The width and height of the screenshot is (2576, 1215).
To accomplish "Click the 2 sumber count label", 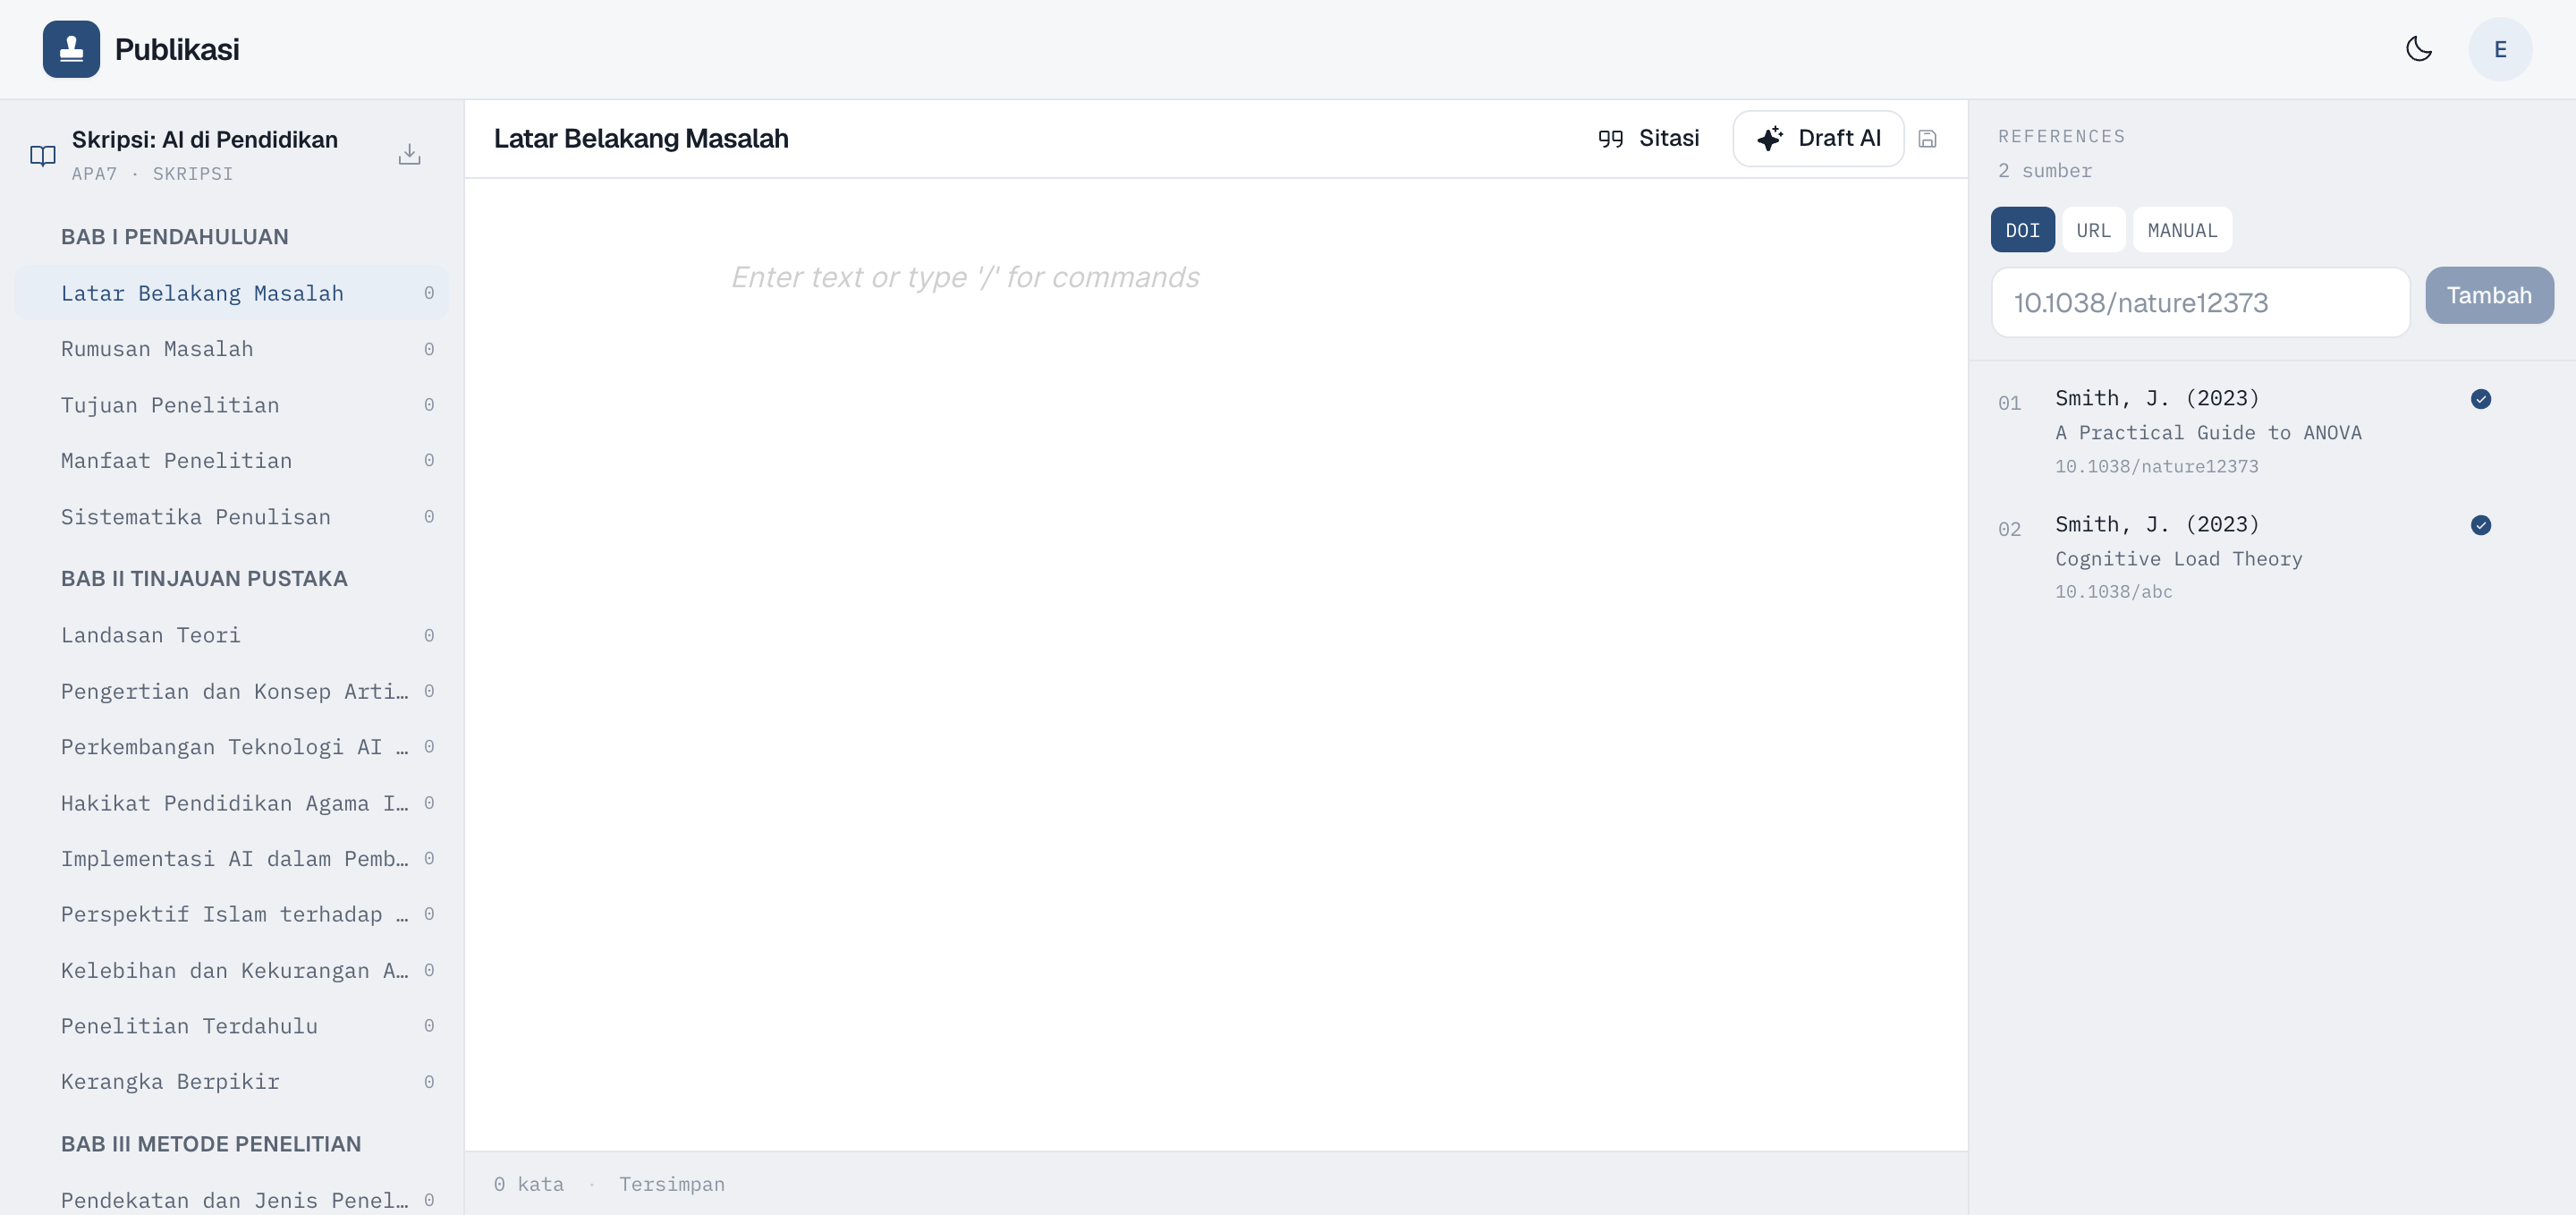I will click(x=2044, y=171).
